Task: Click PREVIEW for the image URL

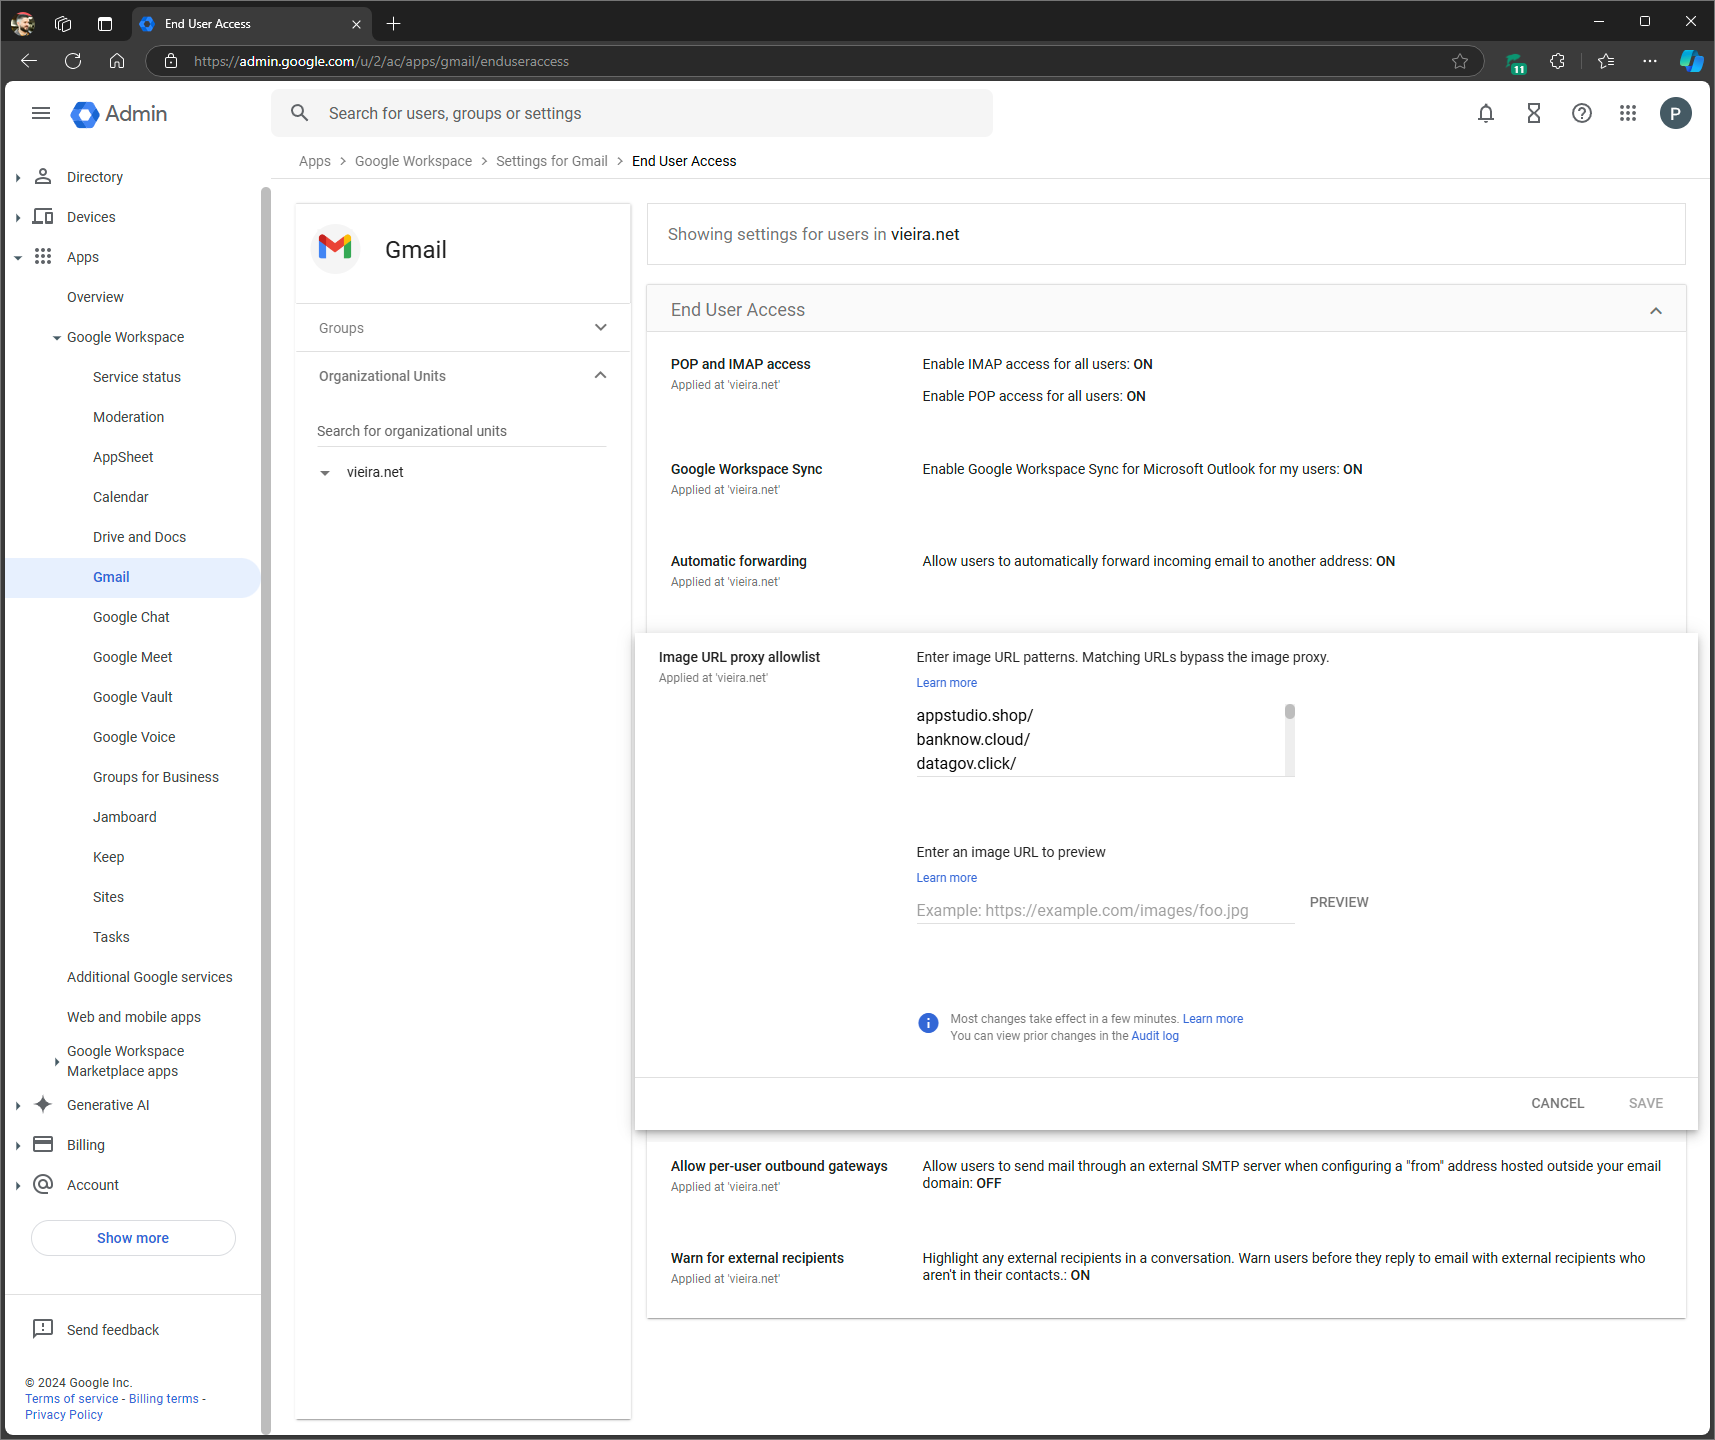Action: coord(1339,902)
